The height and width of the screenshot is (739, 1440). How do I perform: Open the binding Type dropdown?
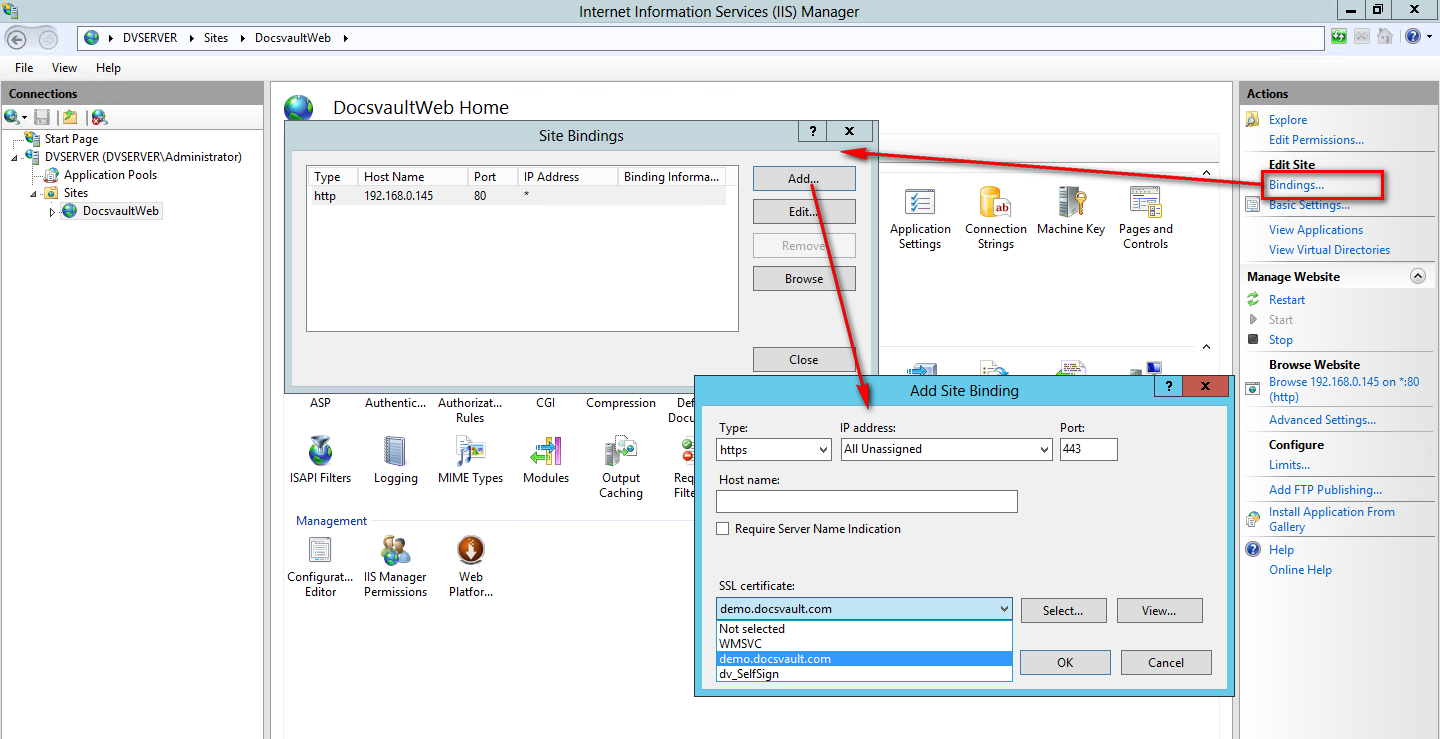(x=774, y=450)
